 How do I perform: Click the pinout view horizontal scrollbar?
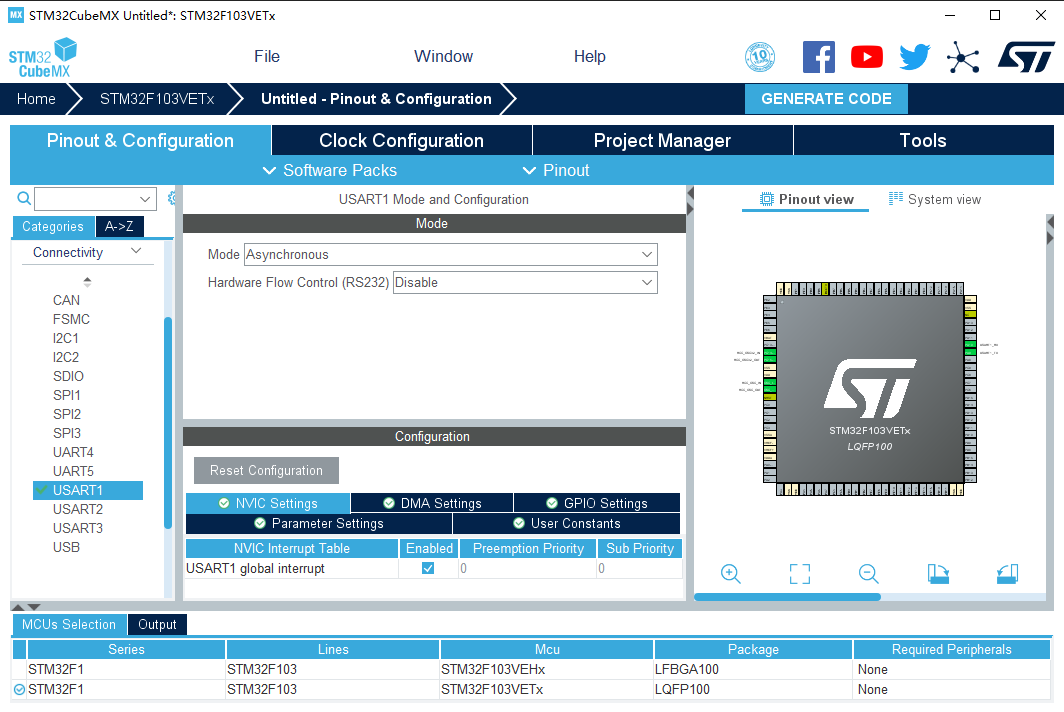pyautogui.click(x=787, y=597)
